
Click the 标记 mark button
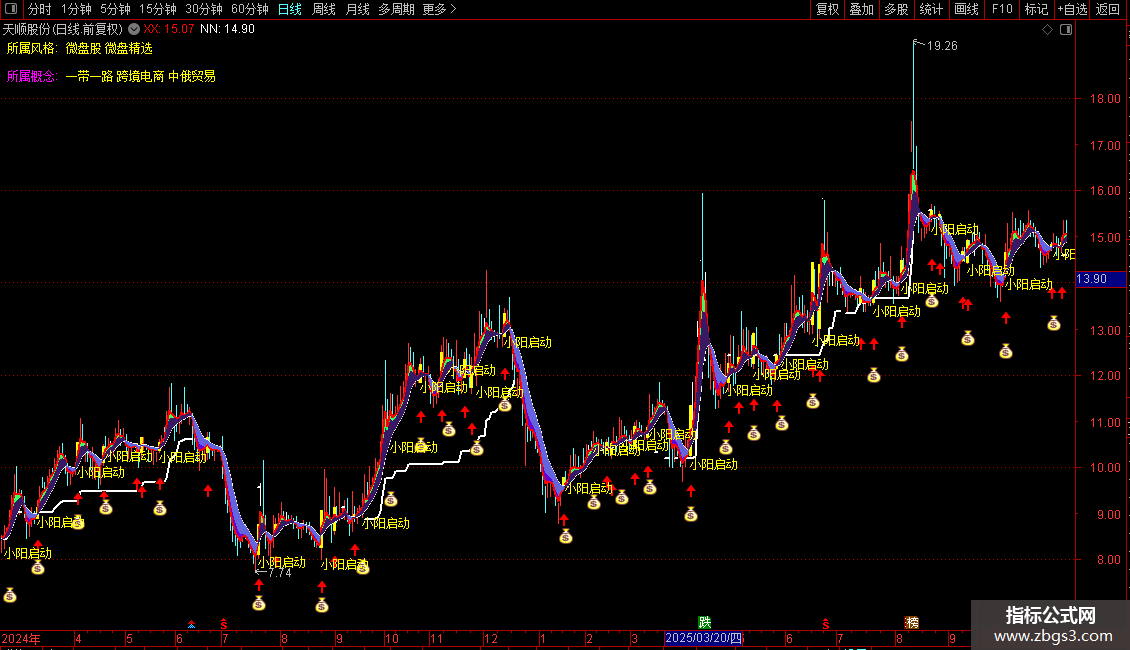tap(1036, 9)
